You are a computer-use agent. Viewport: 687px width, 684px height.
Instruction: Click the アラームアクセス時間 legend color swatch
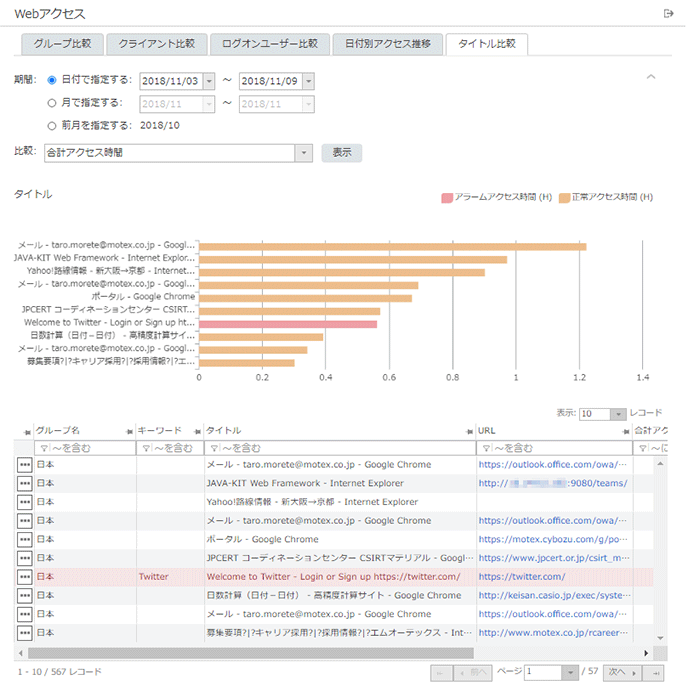(446, 198)
